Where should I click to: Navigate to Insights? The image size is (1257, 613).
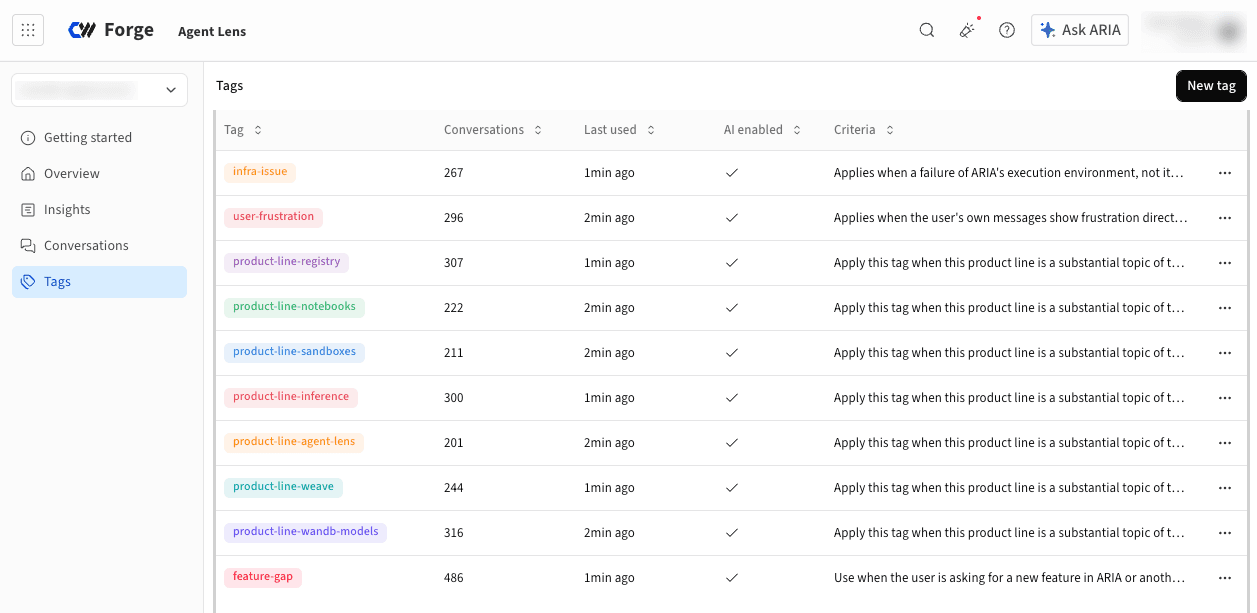(x=99, y=210)
